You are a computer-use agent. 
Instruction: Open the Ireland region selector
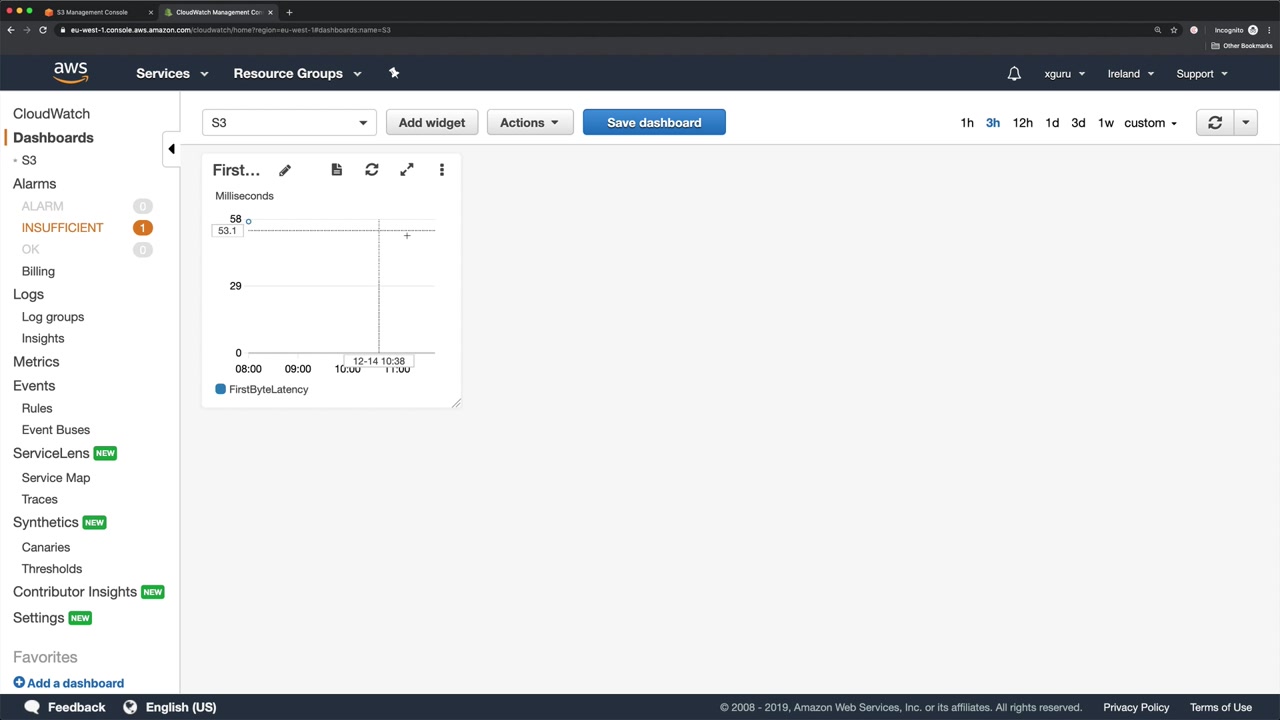tap(1131, 74)
